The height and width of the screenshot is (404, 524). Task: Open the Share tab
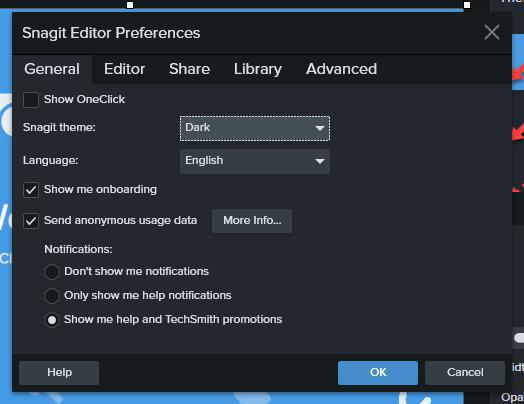[189, 69]
